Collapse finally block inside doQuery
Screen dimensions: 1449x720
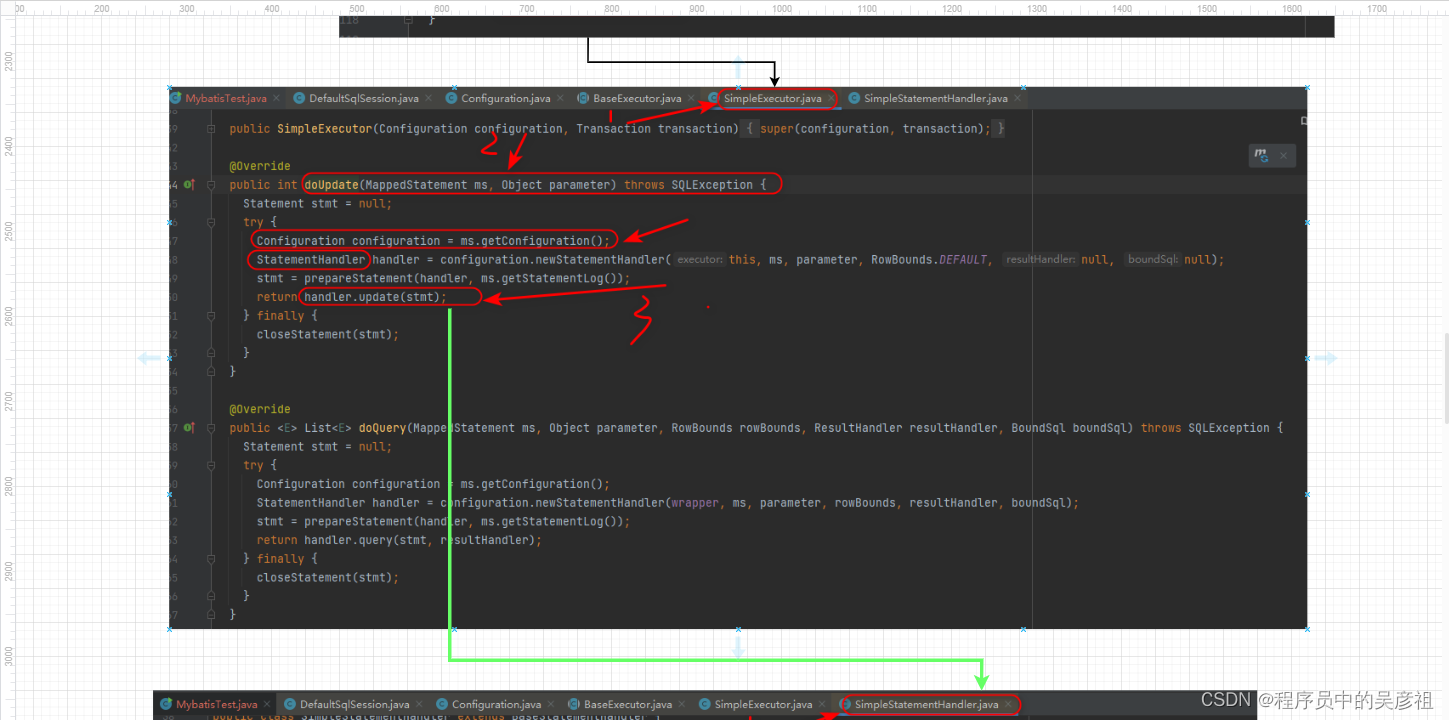tap(211, 558)
